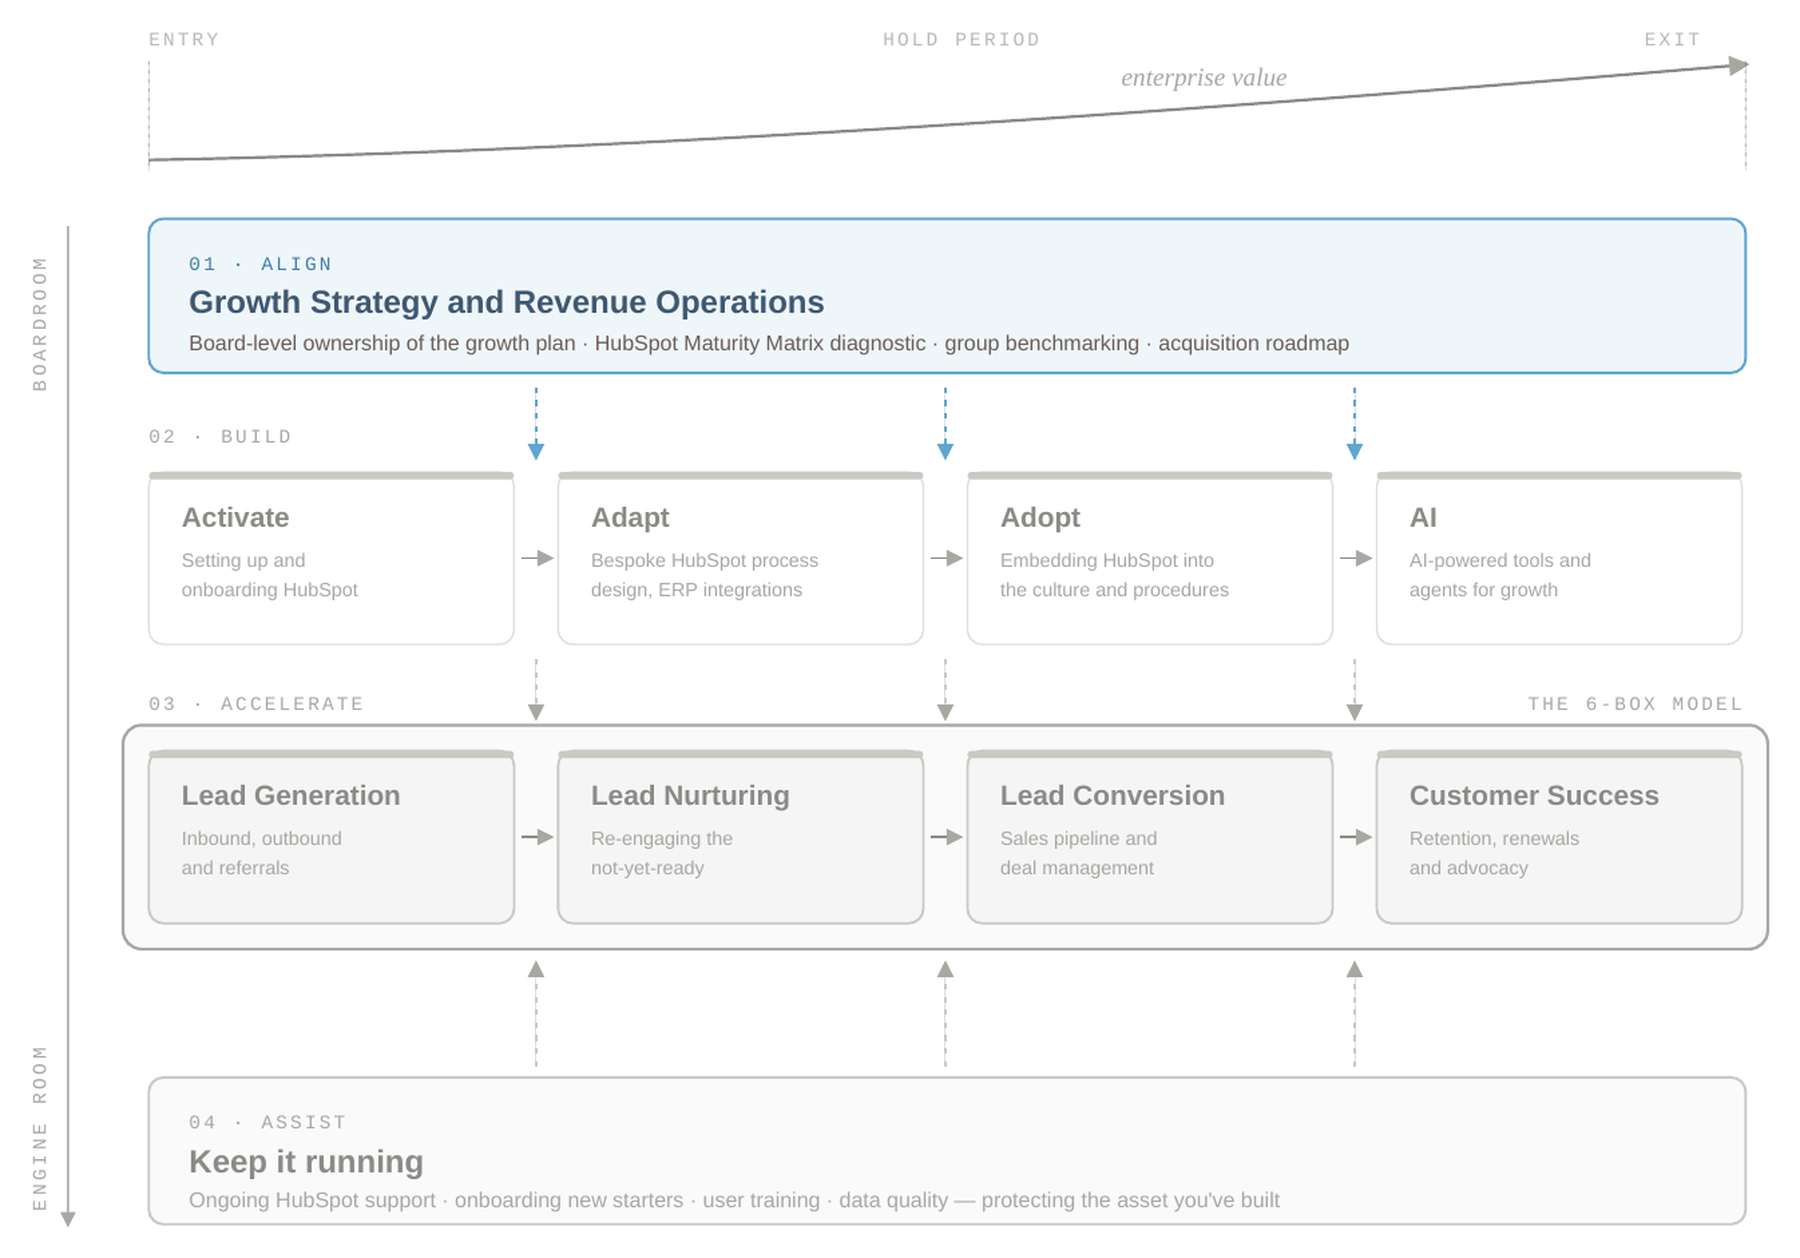The image size is (1800, 1258).
Task: Click 'Embedding HubSpot into the culture' description
Action: point(1114,575)
